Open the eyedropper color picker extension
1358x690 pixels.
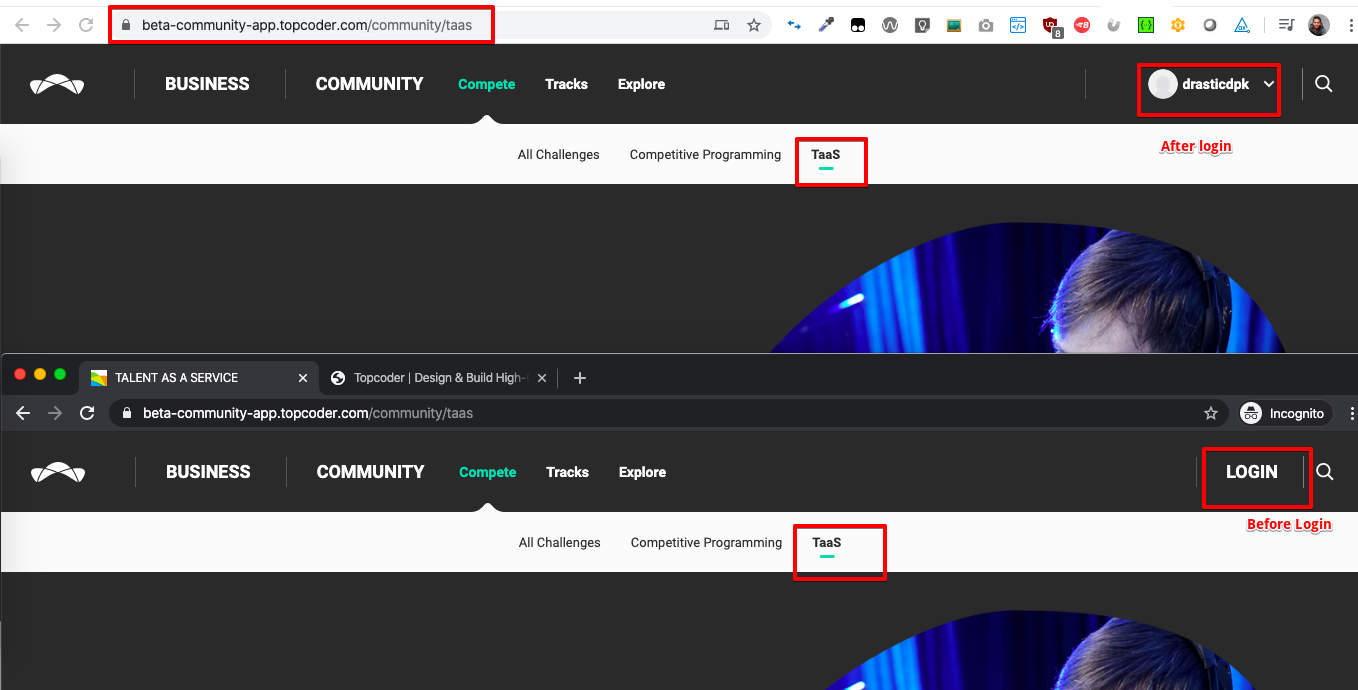tap(826, 25)
